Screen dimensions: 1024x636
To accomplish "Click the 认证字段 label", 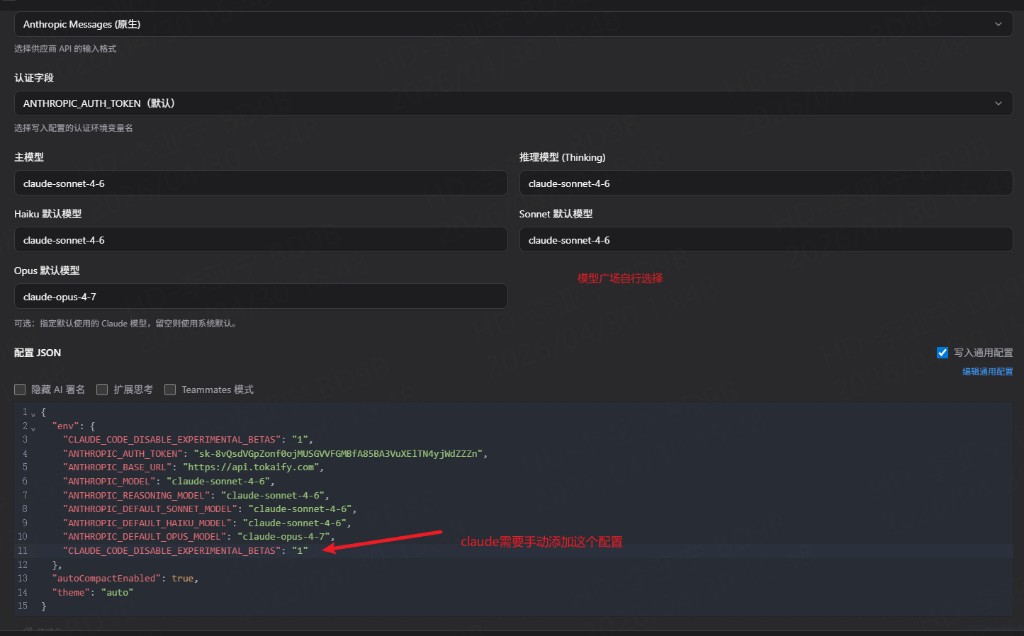I will [34, 78].
